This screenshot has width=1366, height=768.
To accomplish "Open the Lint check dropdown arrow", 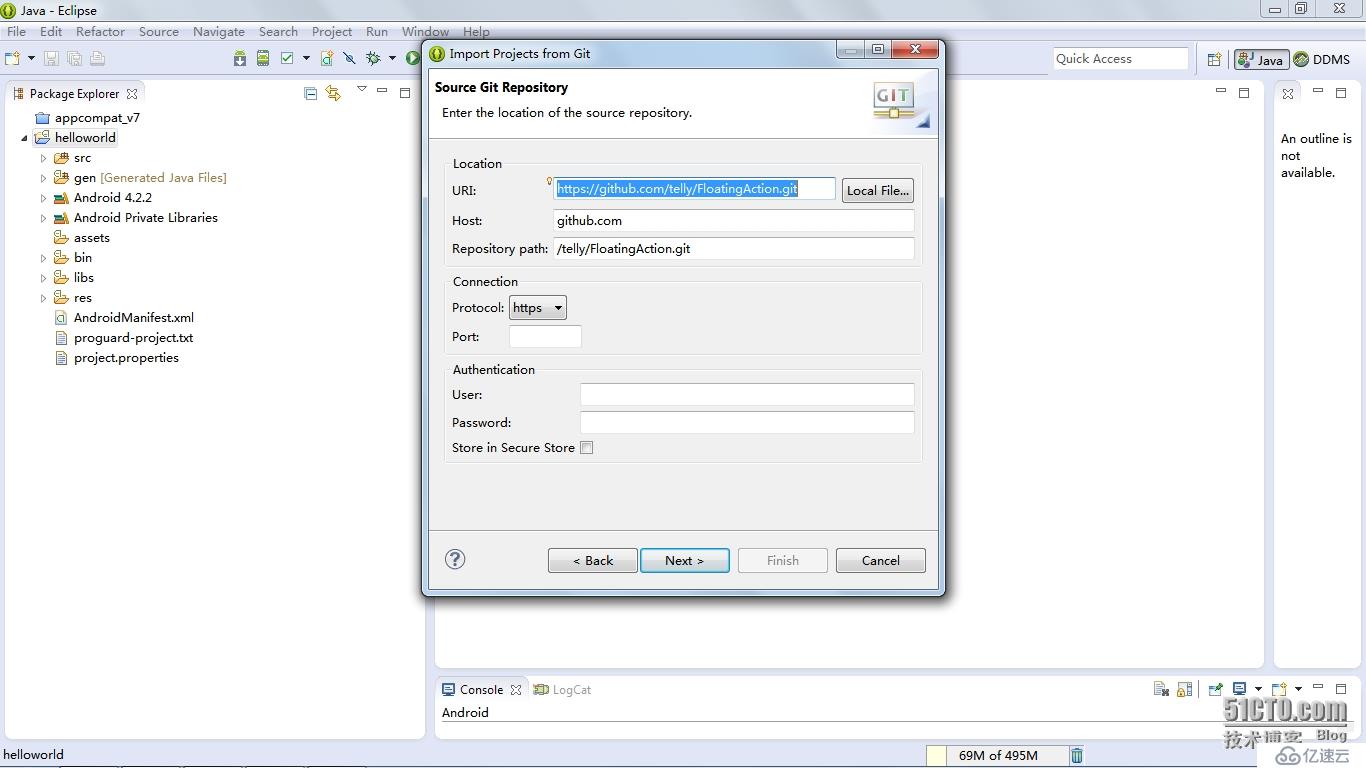I will click(x=305, y=58).
